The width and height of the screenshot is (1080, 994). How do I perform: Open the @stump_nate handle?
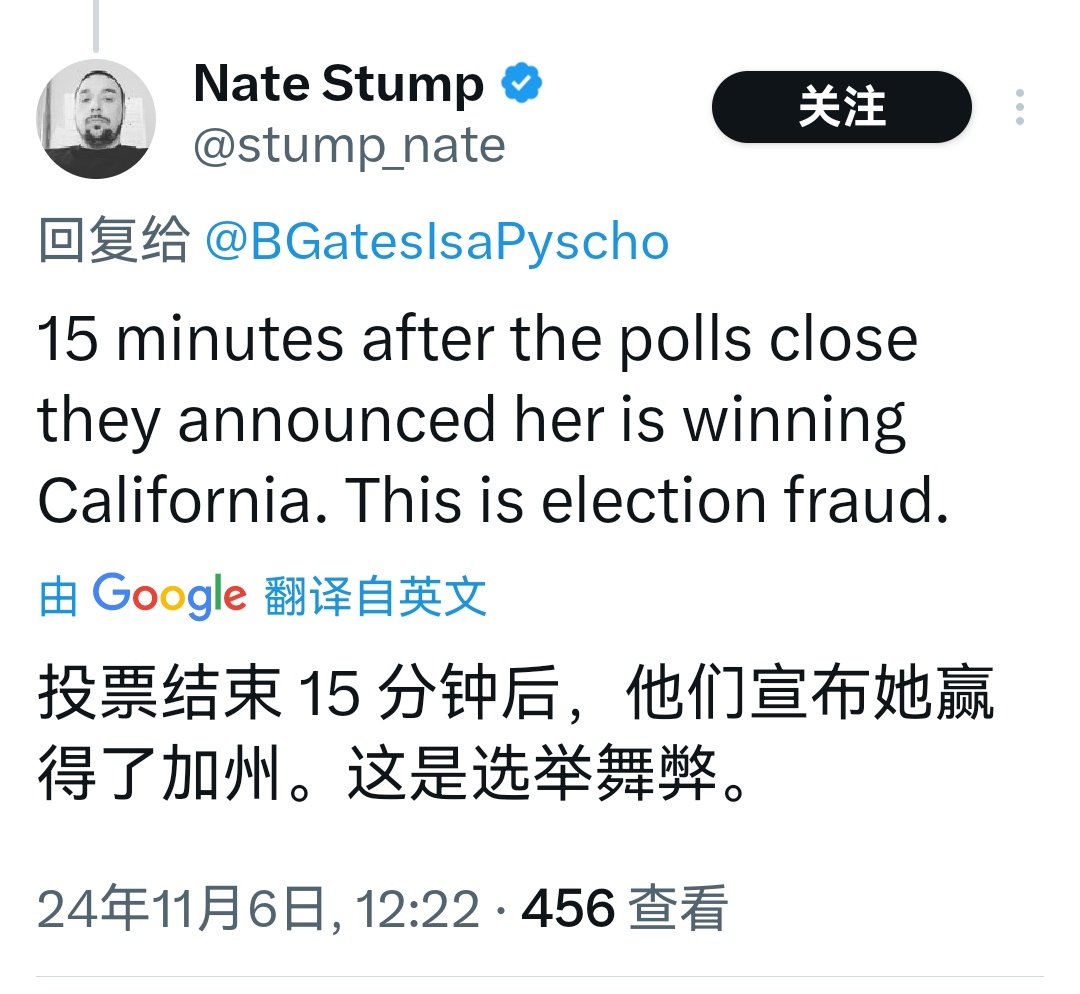[349, 146]
